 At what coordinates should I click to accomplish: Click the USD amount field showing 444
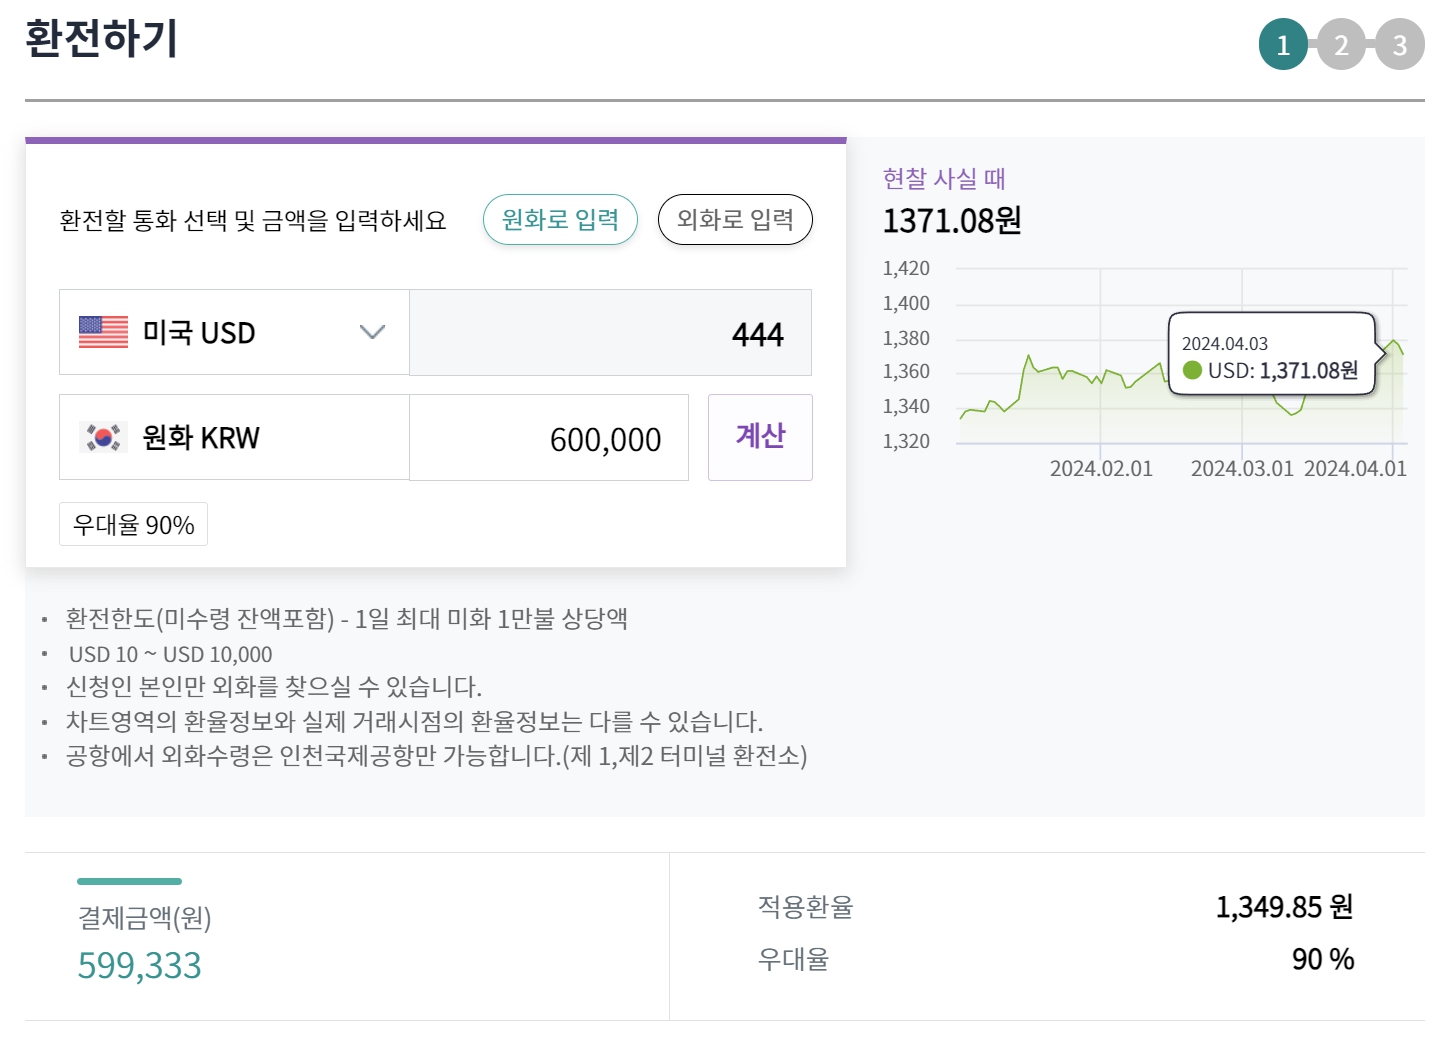(x=610, y=333)
